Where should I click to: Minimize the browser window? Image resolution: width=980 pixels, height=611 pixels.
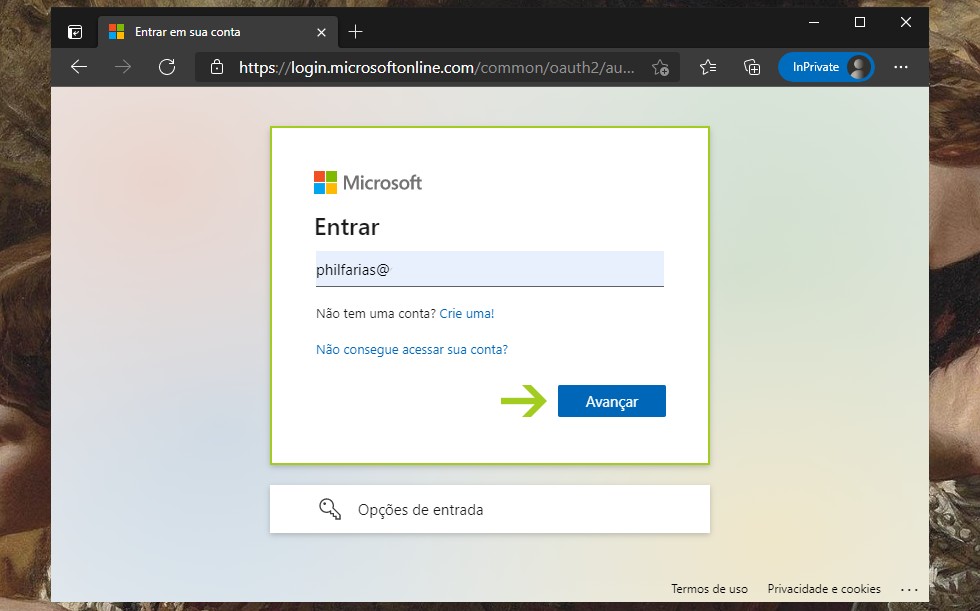click(x=814, y=22)
